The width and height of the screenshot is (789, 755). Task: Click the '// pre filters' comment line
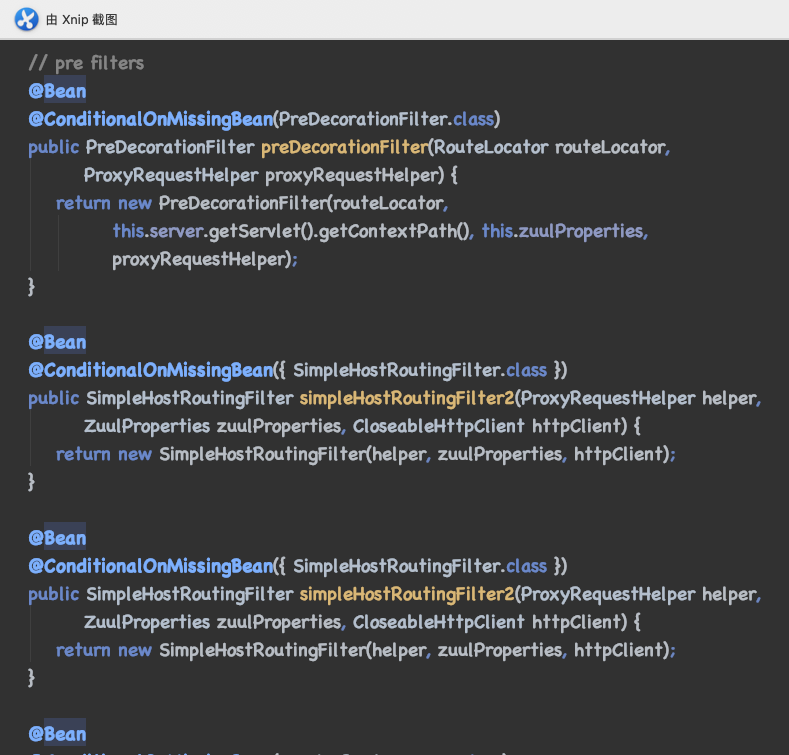86,63
